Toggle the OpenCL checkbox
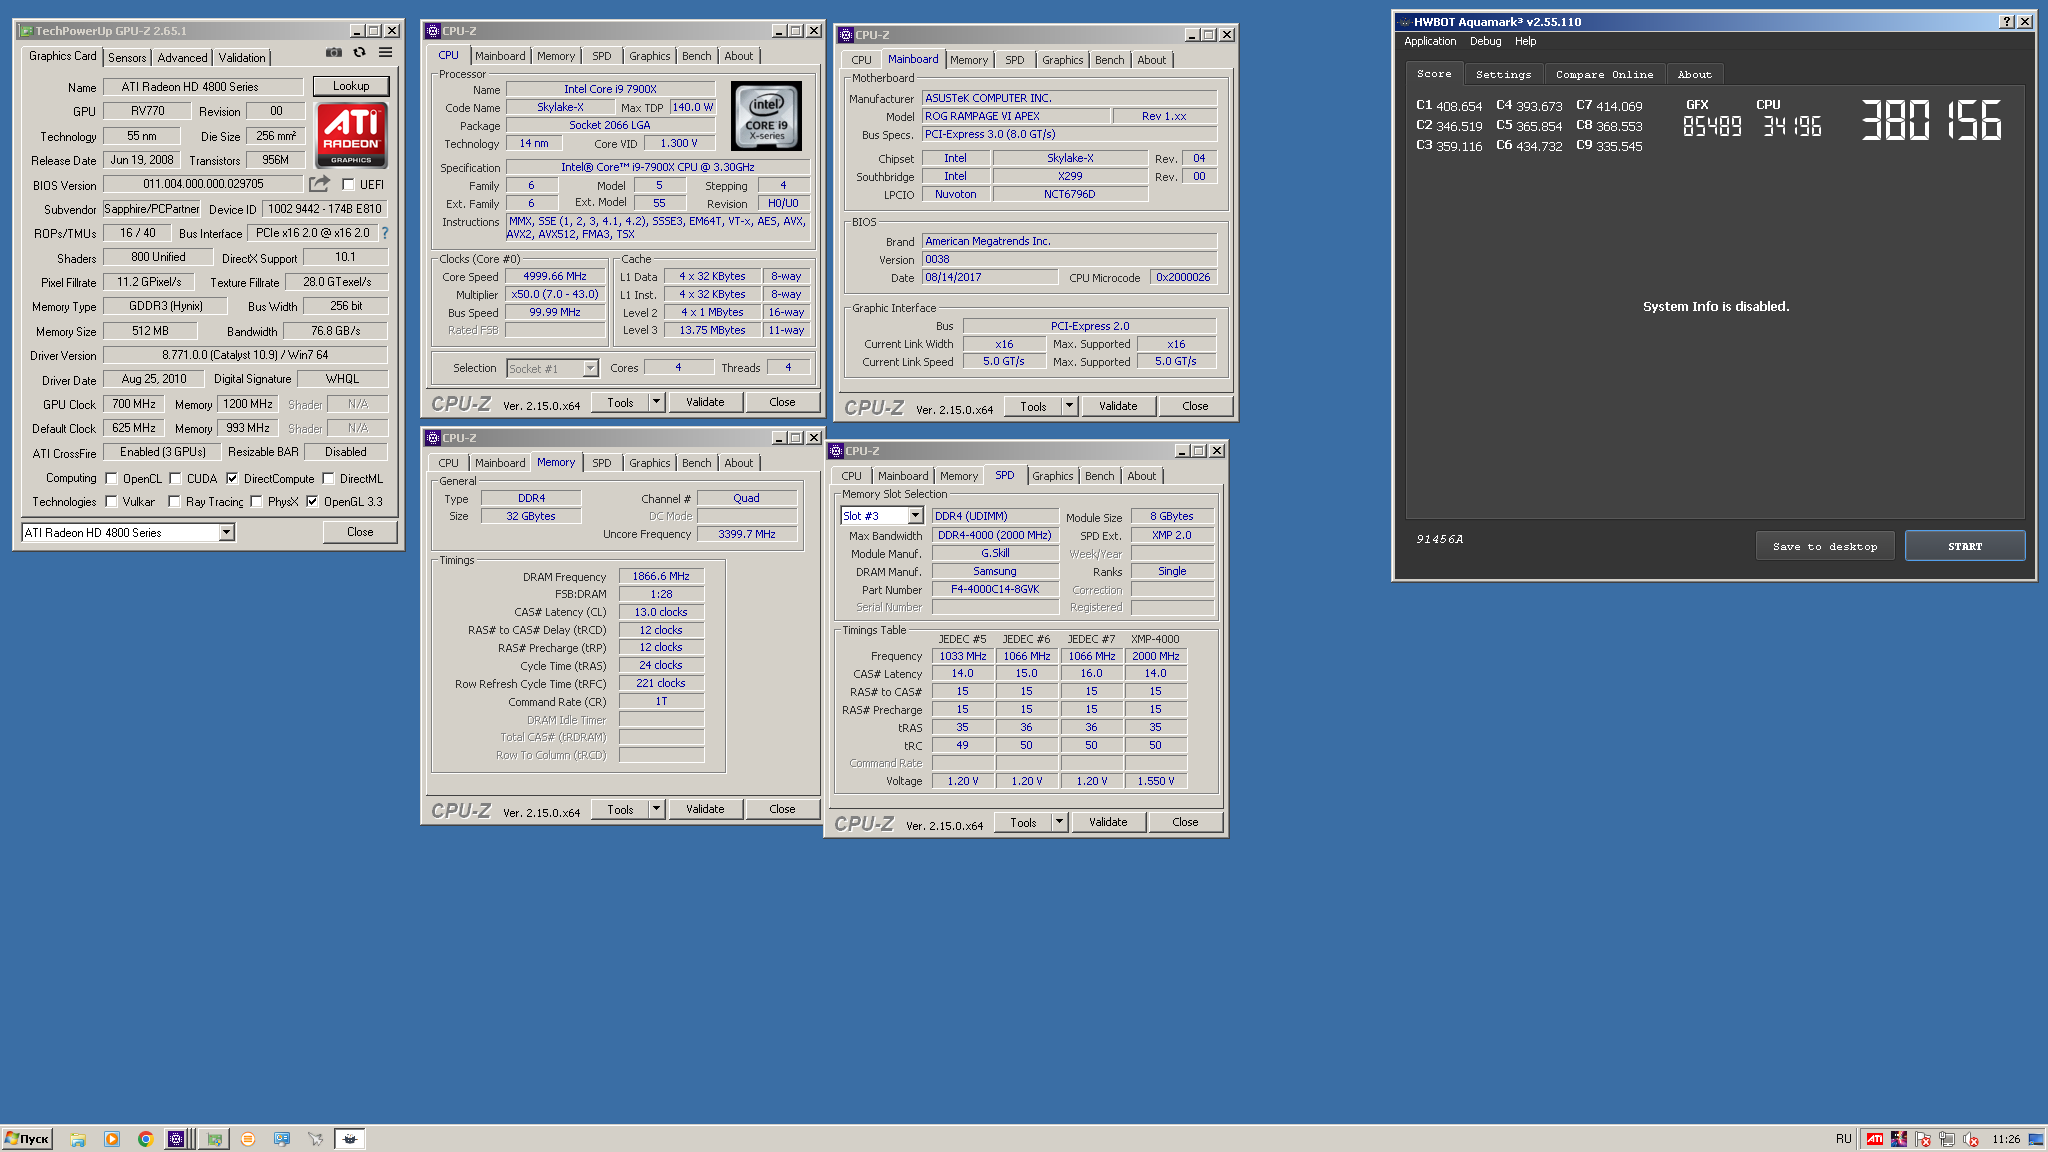Screen dimensions: 2048x1152 [111, 479]
